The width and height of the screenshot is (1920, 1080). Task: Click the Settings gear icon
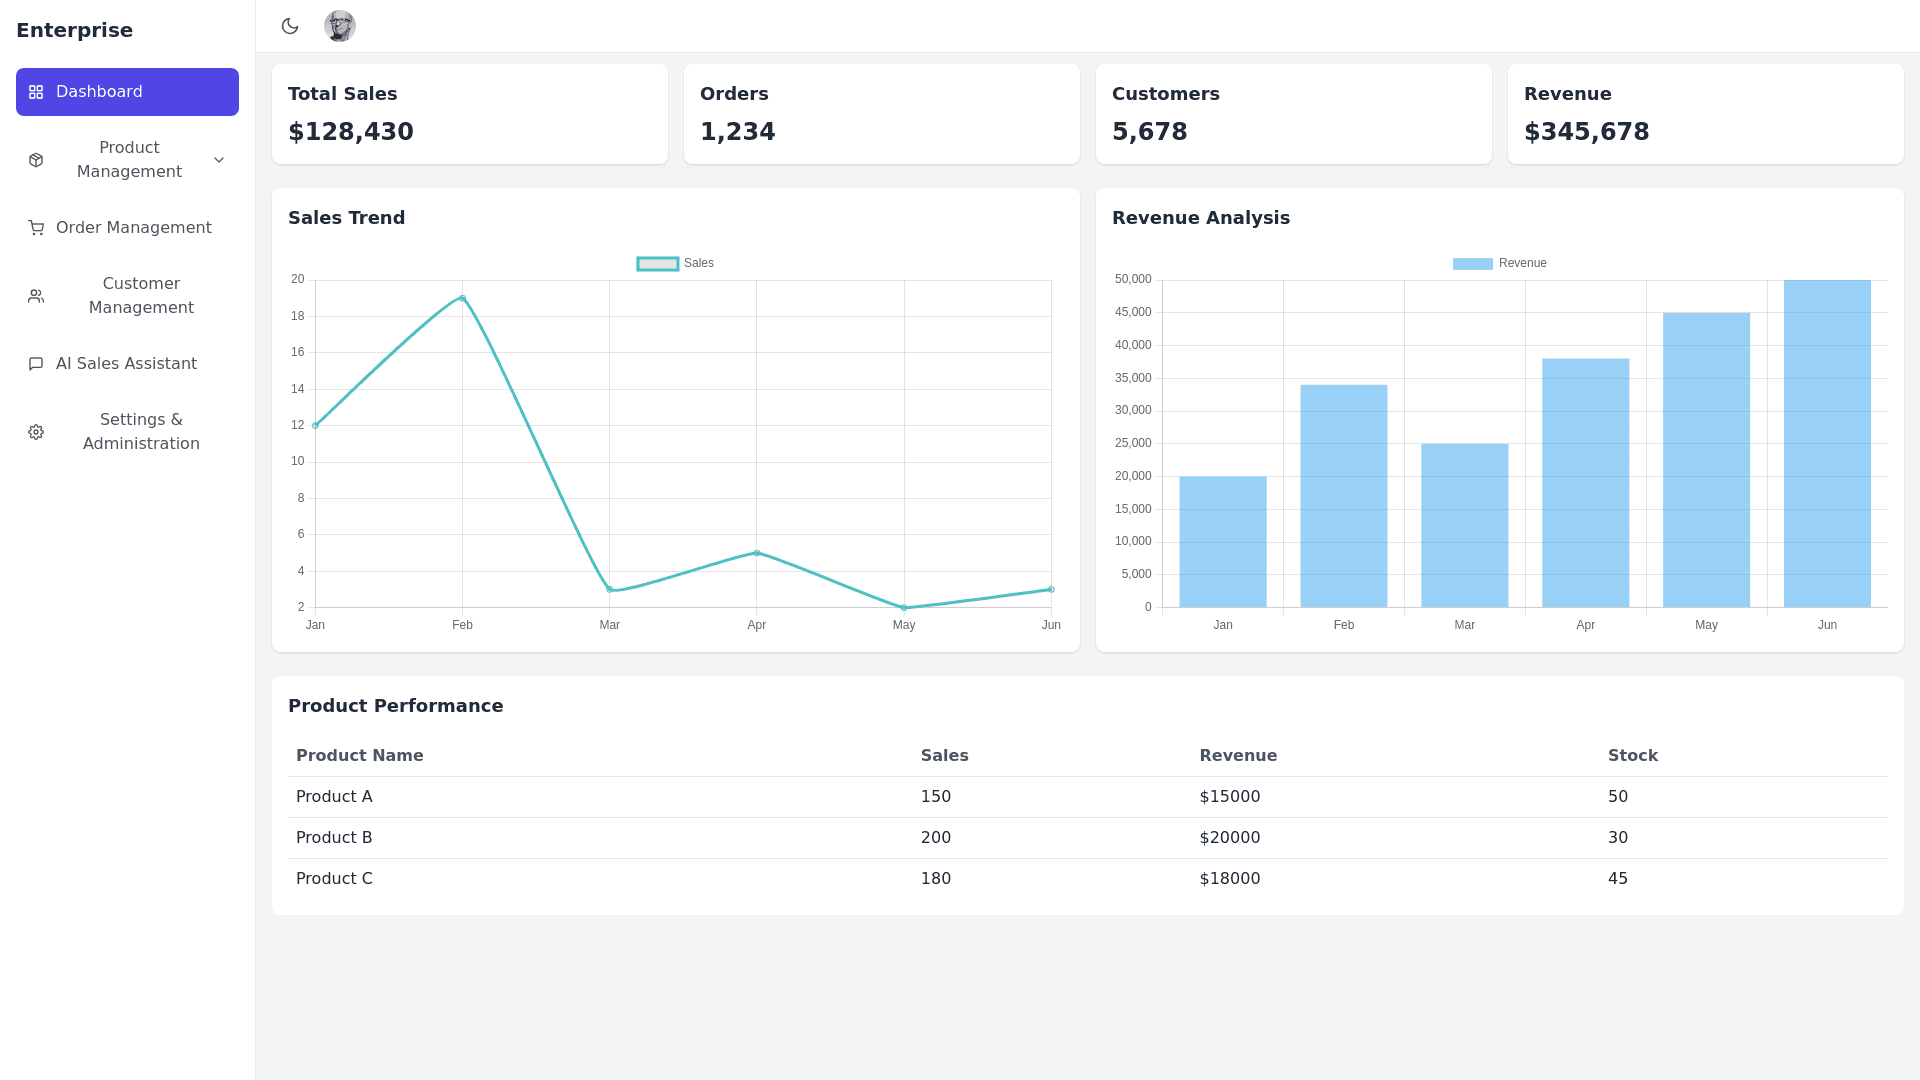tap(36, 432)
